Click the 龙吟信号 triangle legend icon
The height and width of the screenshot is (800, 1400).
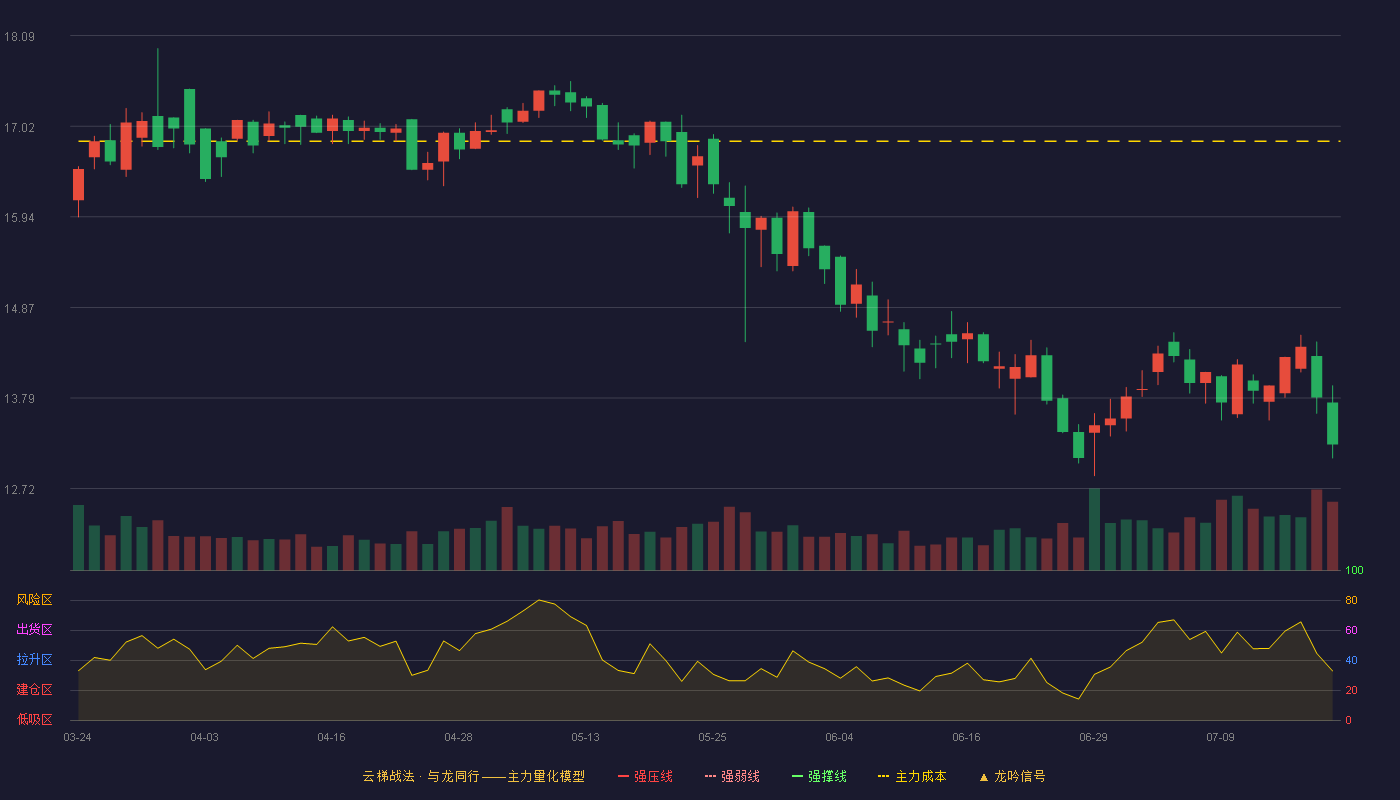pos(984,777)
